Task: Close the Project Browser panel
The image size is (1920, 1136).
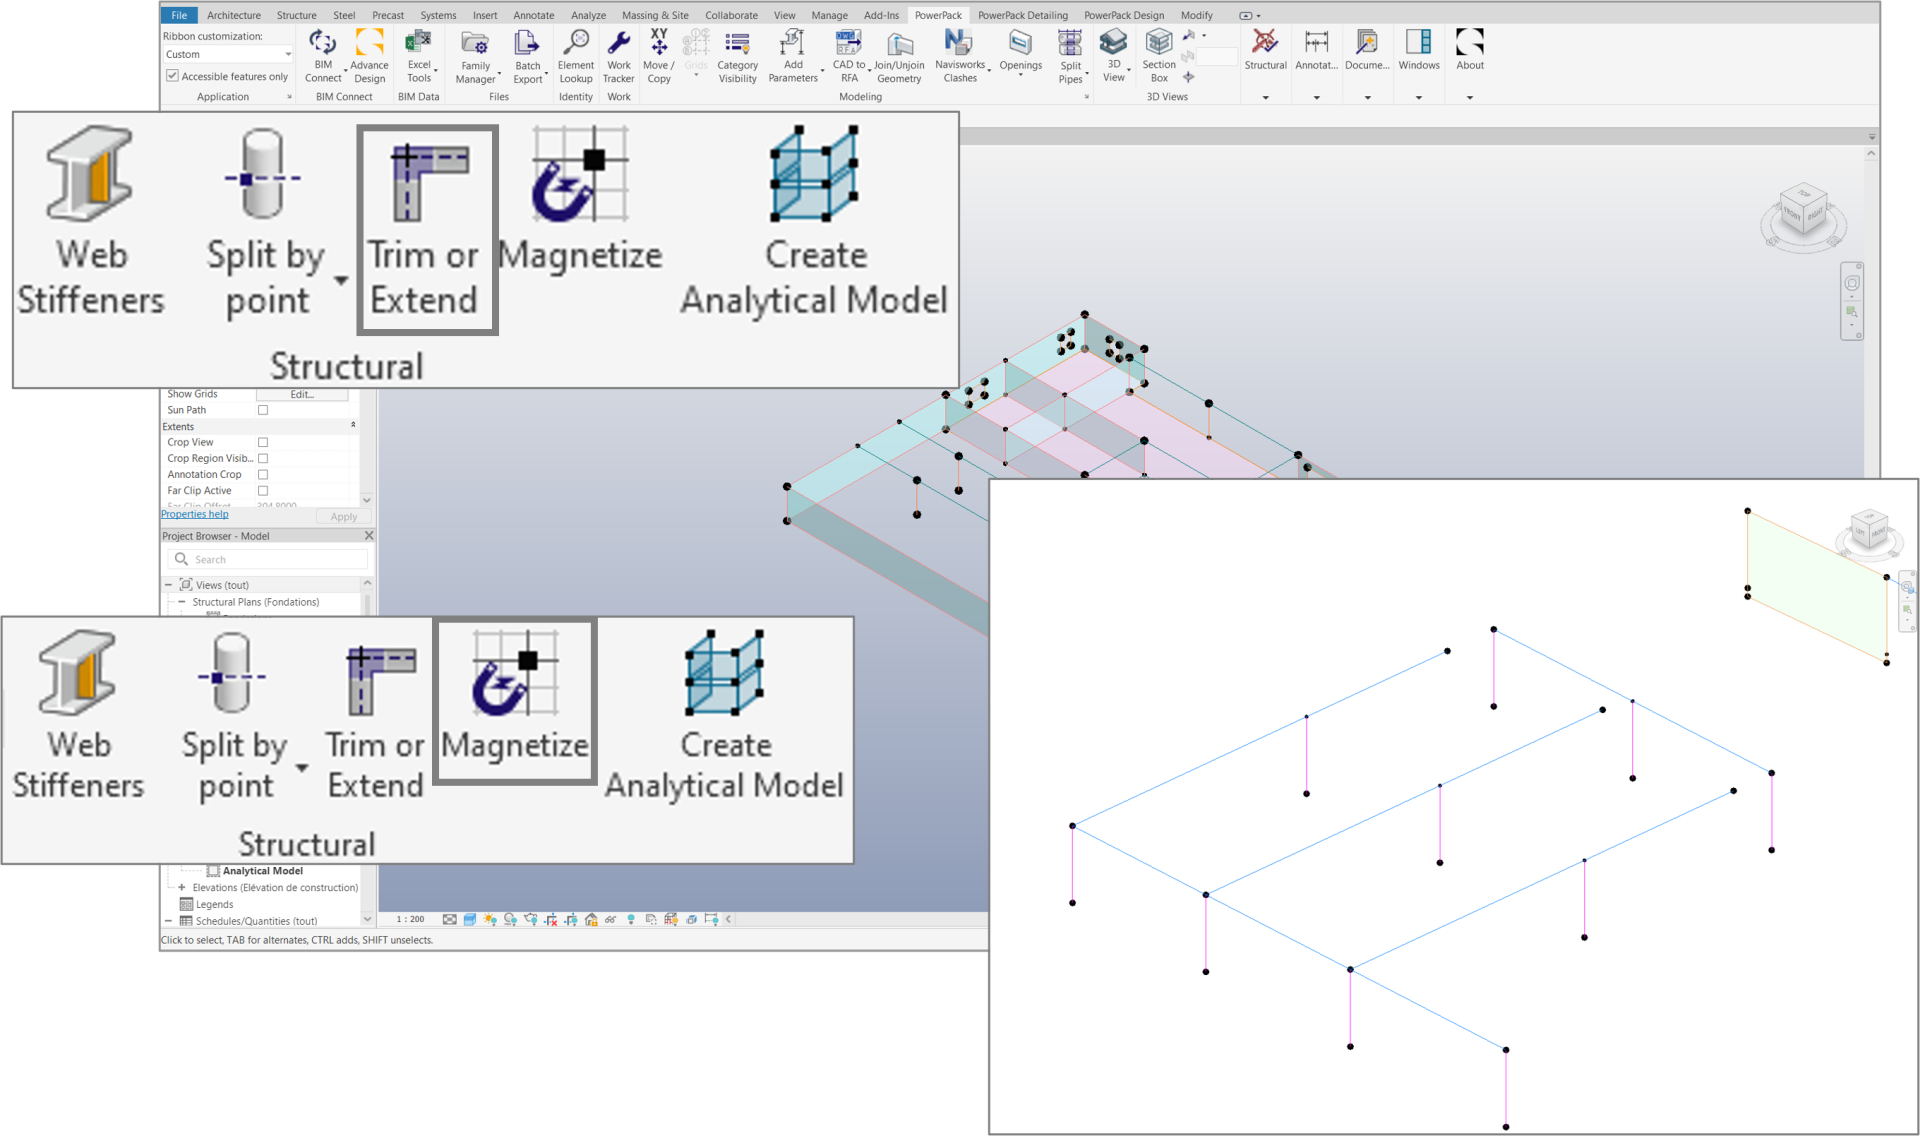Action: point(369,536)
